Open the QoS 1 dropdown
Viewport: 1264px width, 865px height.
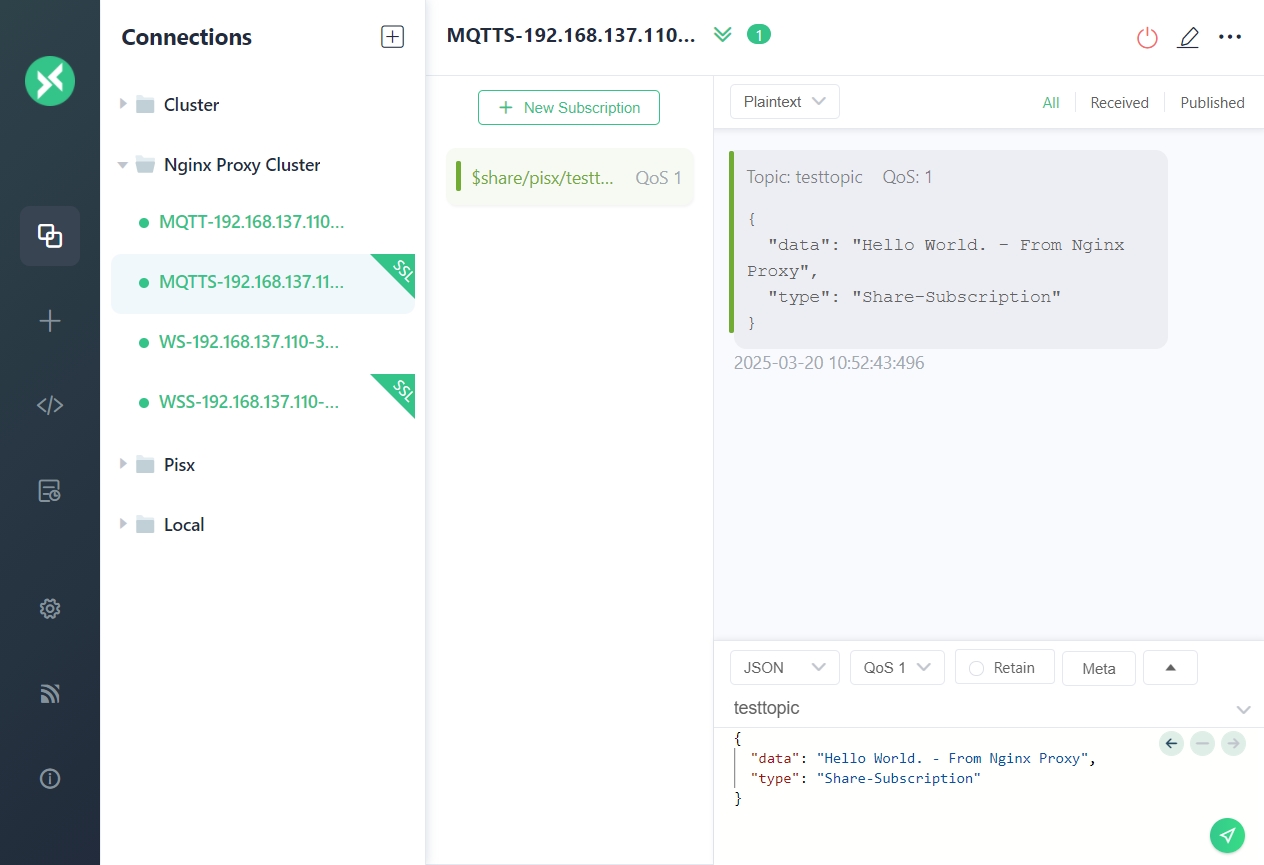click(x=896, y=668)
